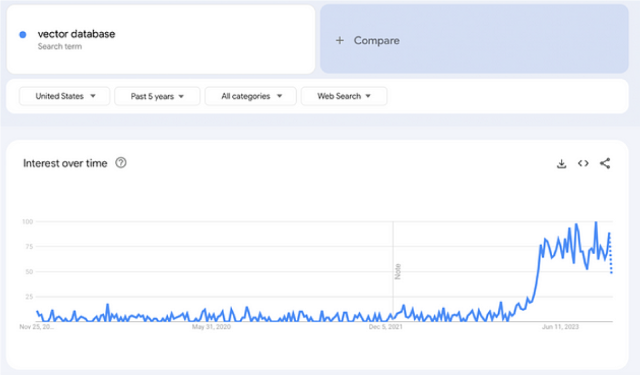Screen dimensions: 640x375
Task: Share the Interest over time chart
Action: [x=605, y=163]
